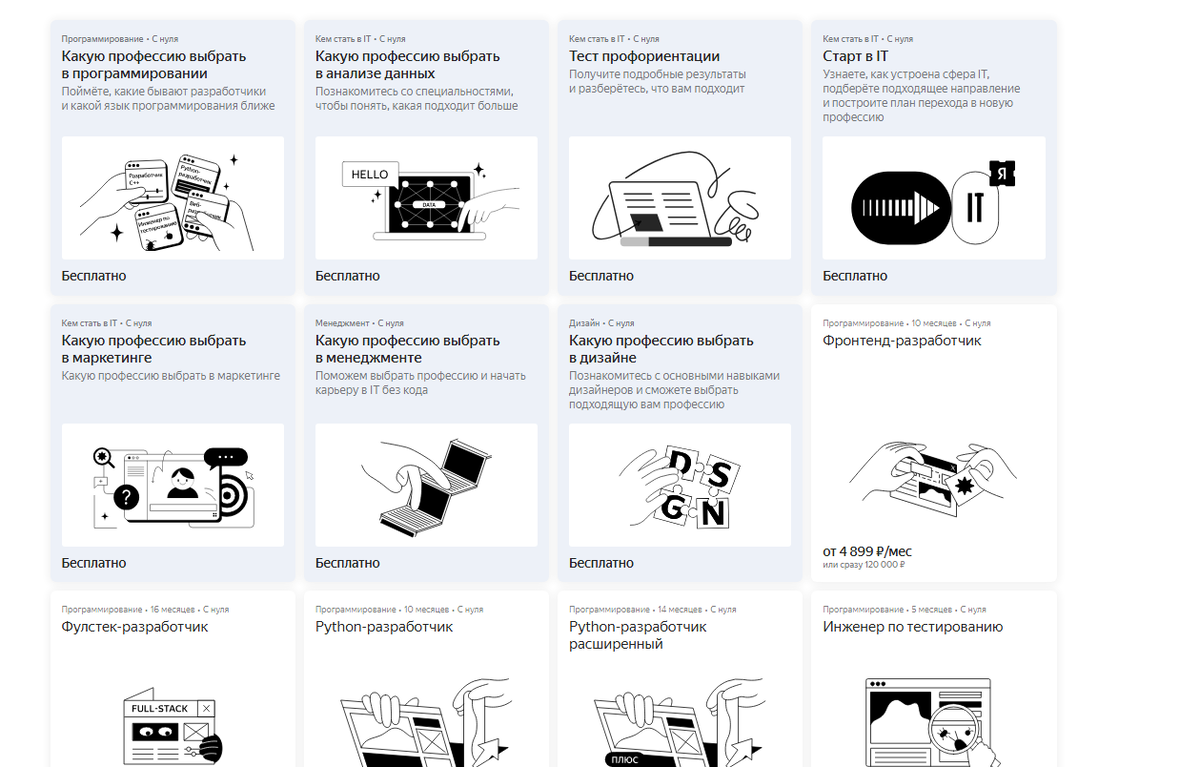Screen dimensions: 1200x767
Task: Open 'Какую профессию выбрать в программировании' title
Action: 154,65
